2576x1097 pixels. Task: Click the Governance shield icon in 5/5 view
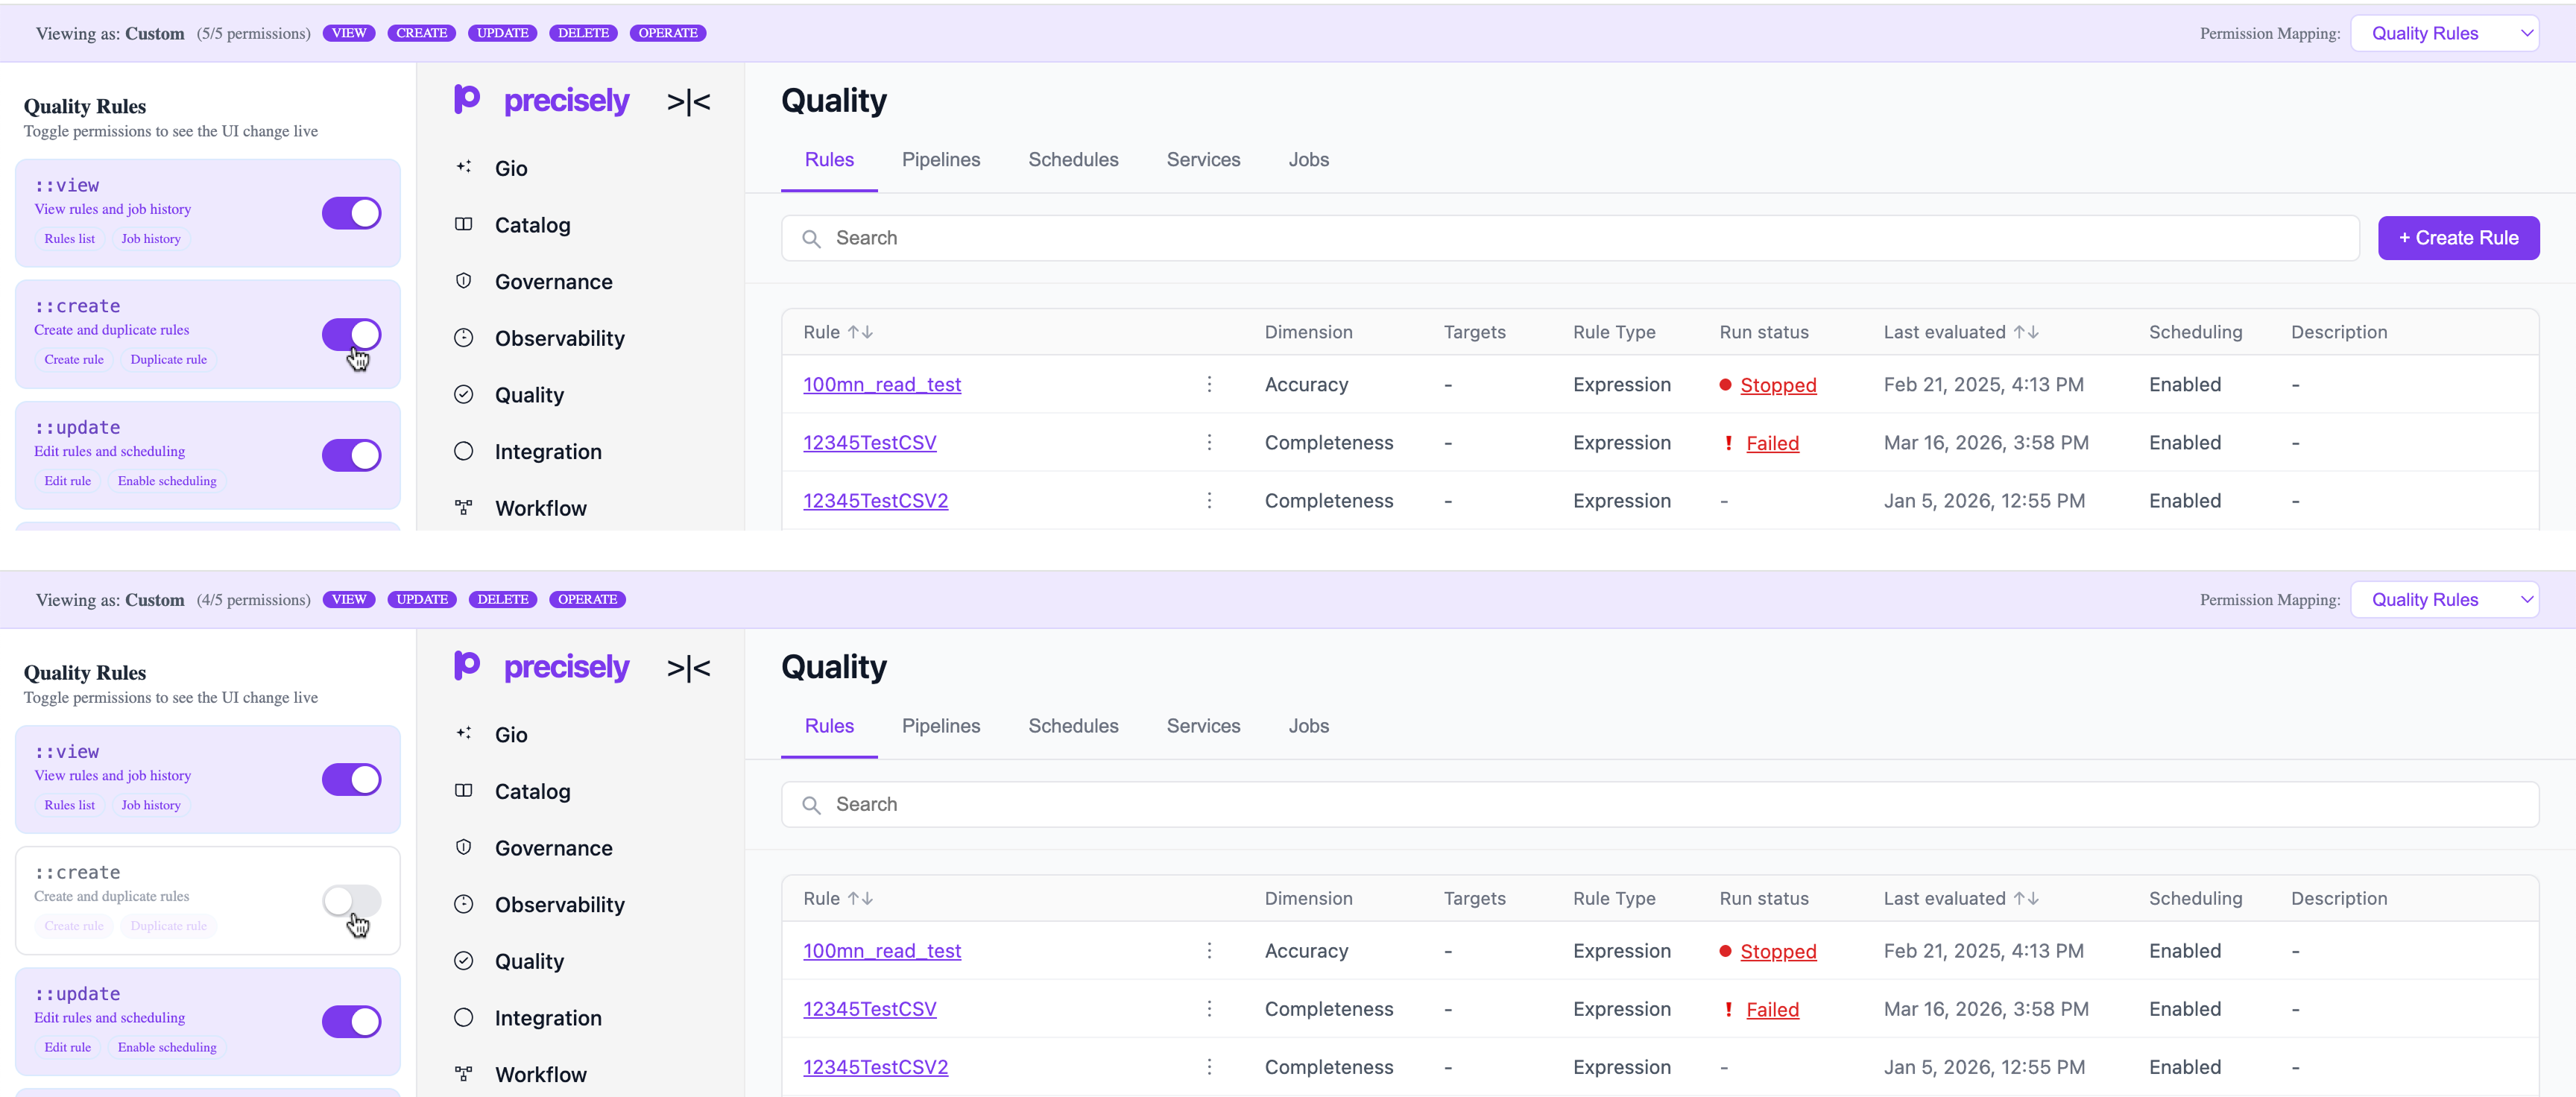click(463, 281)
